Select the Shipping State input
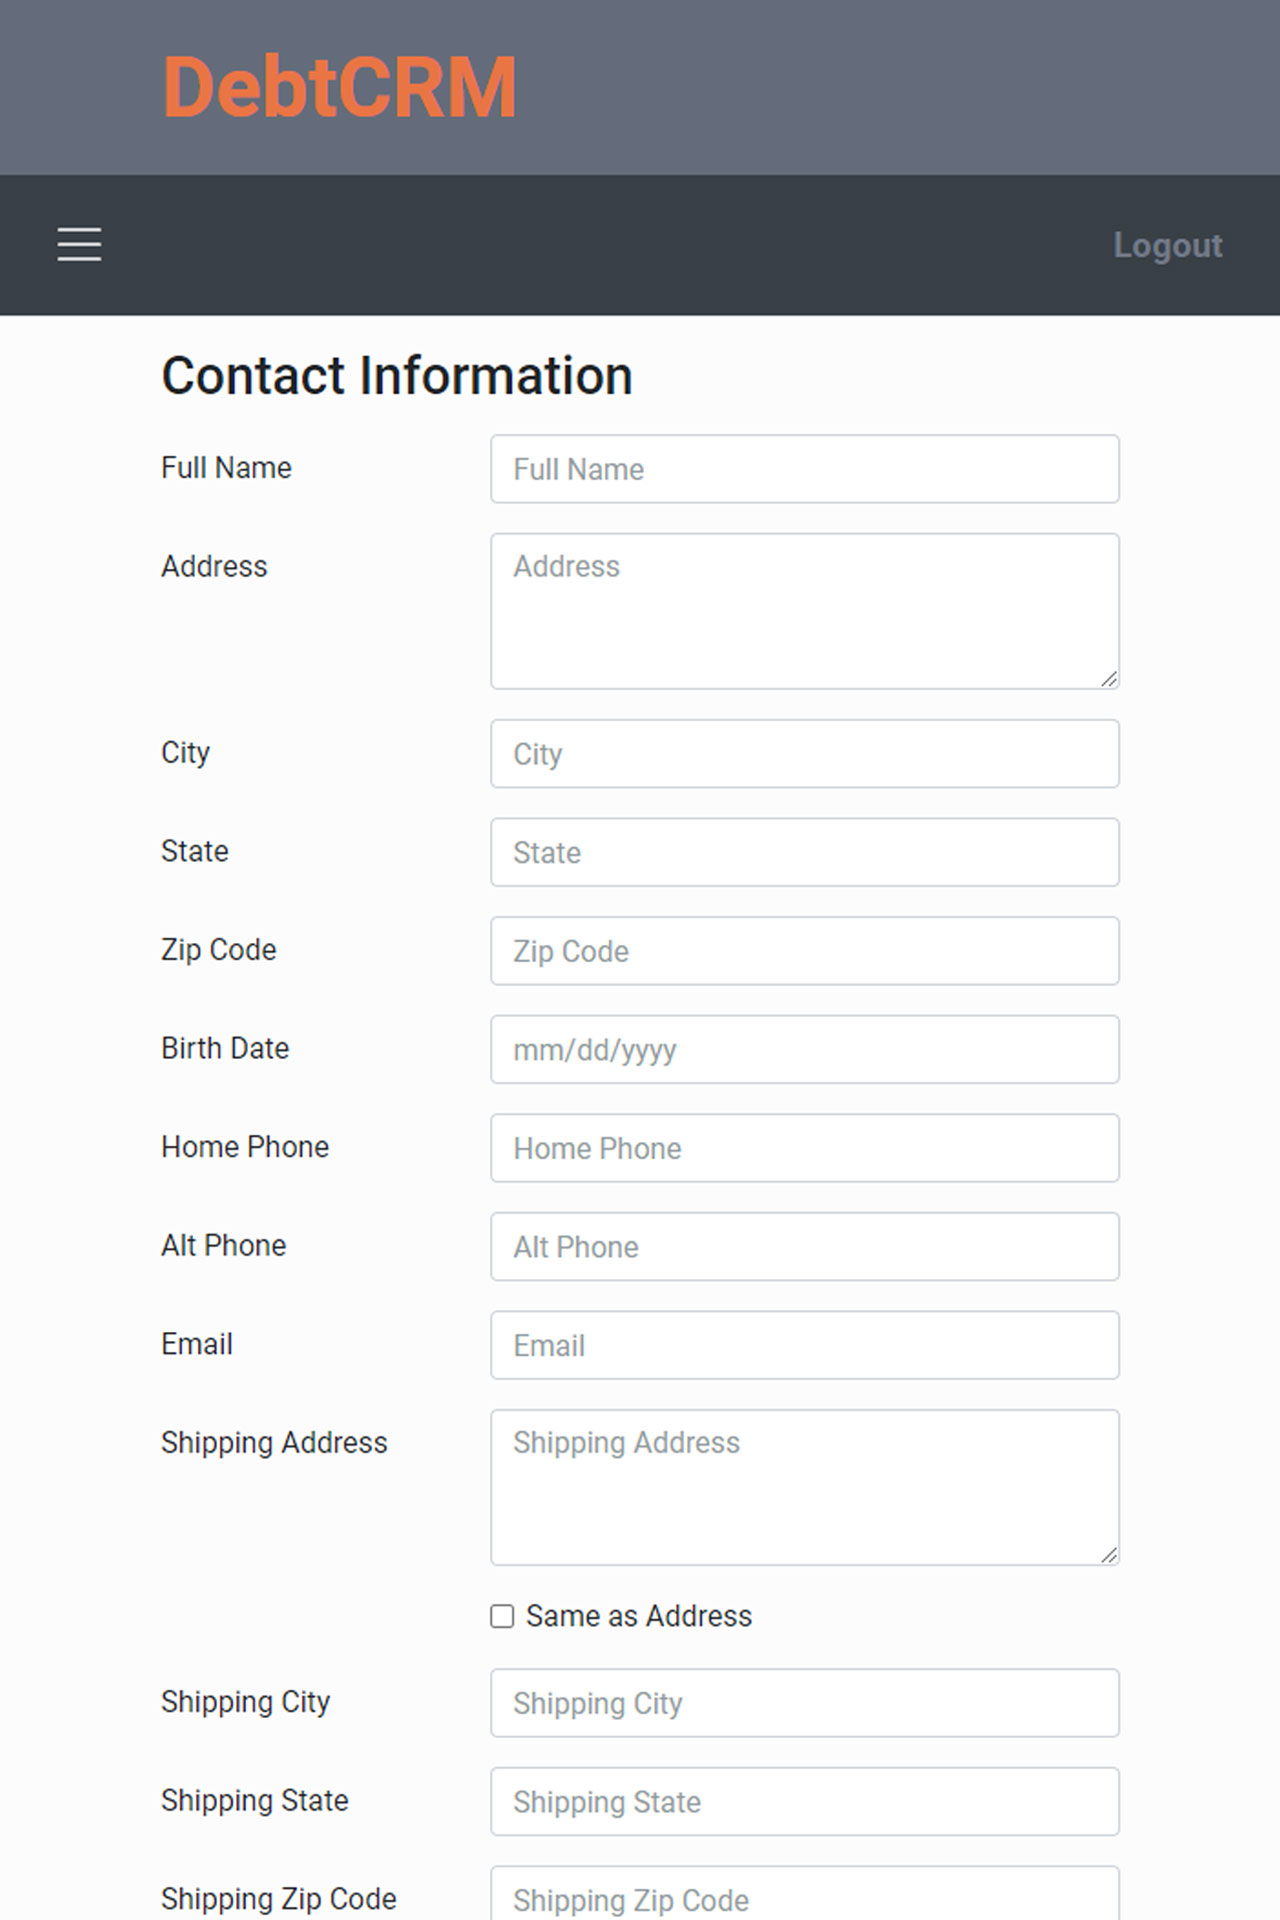 coord(805,1801)
